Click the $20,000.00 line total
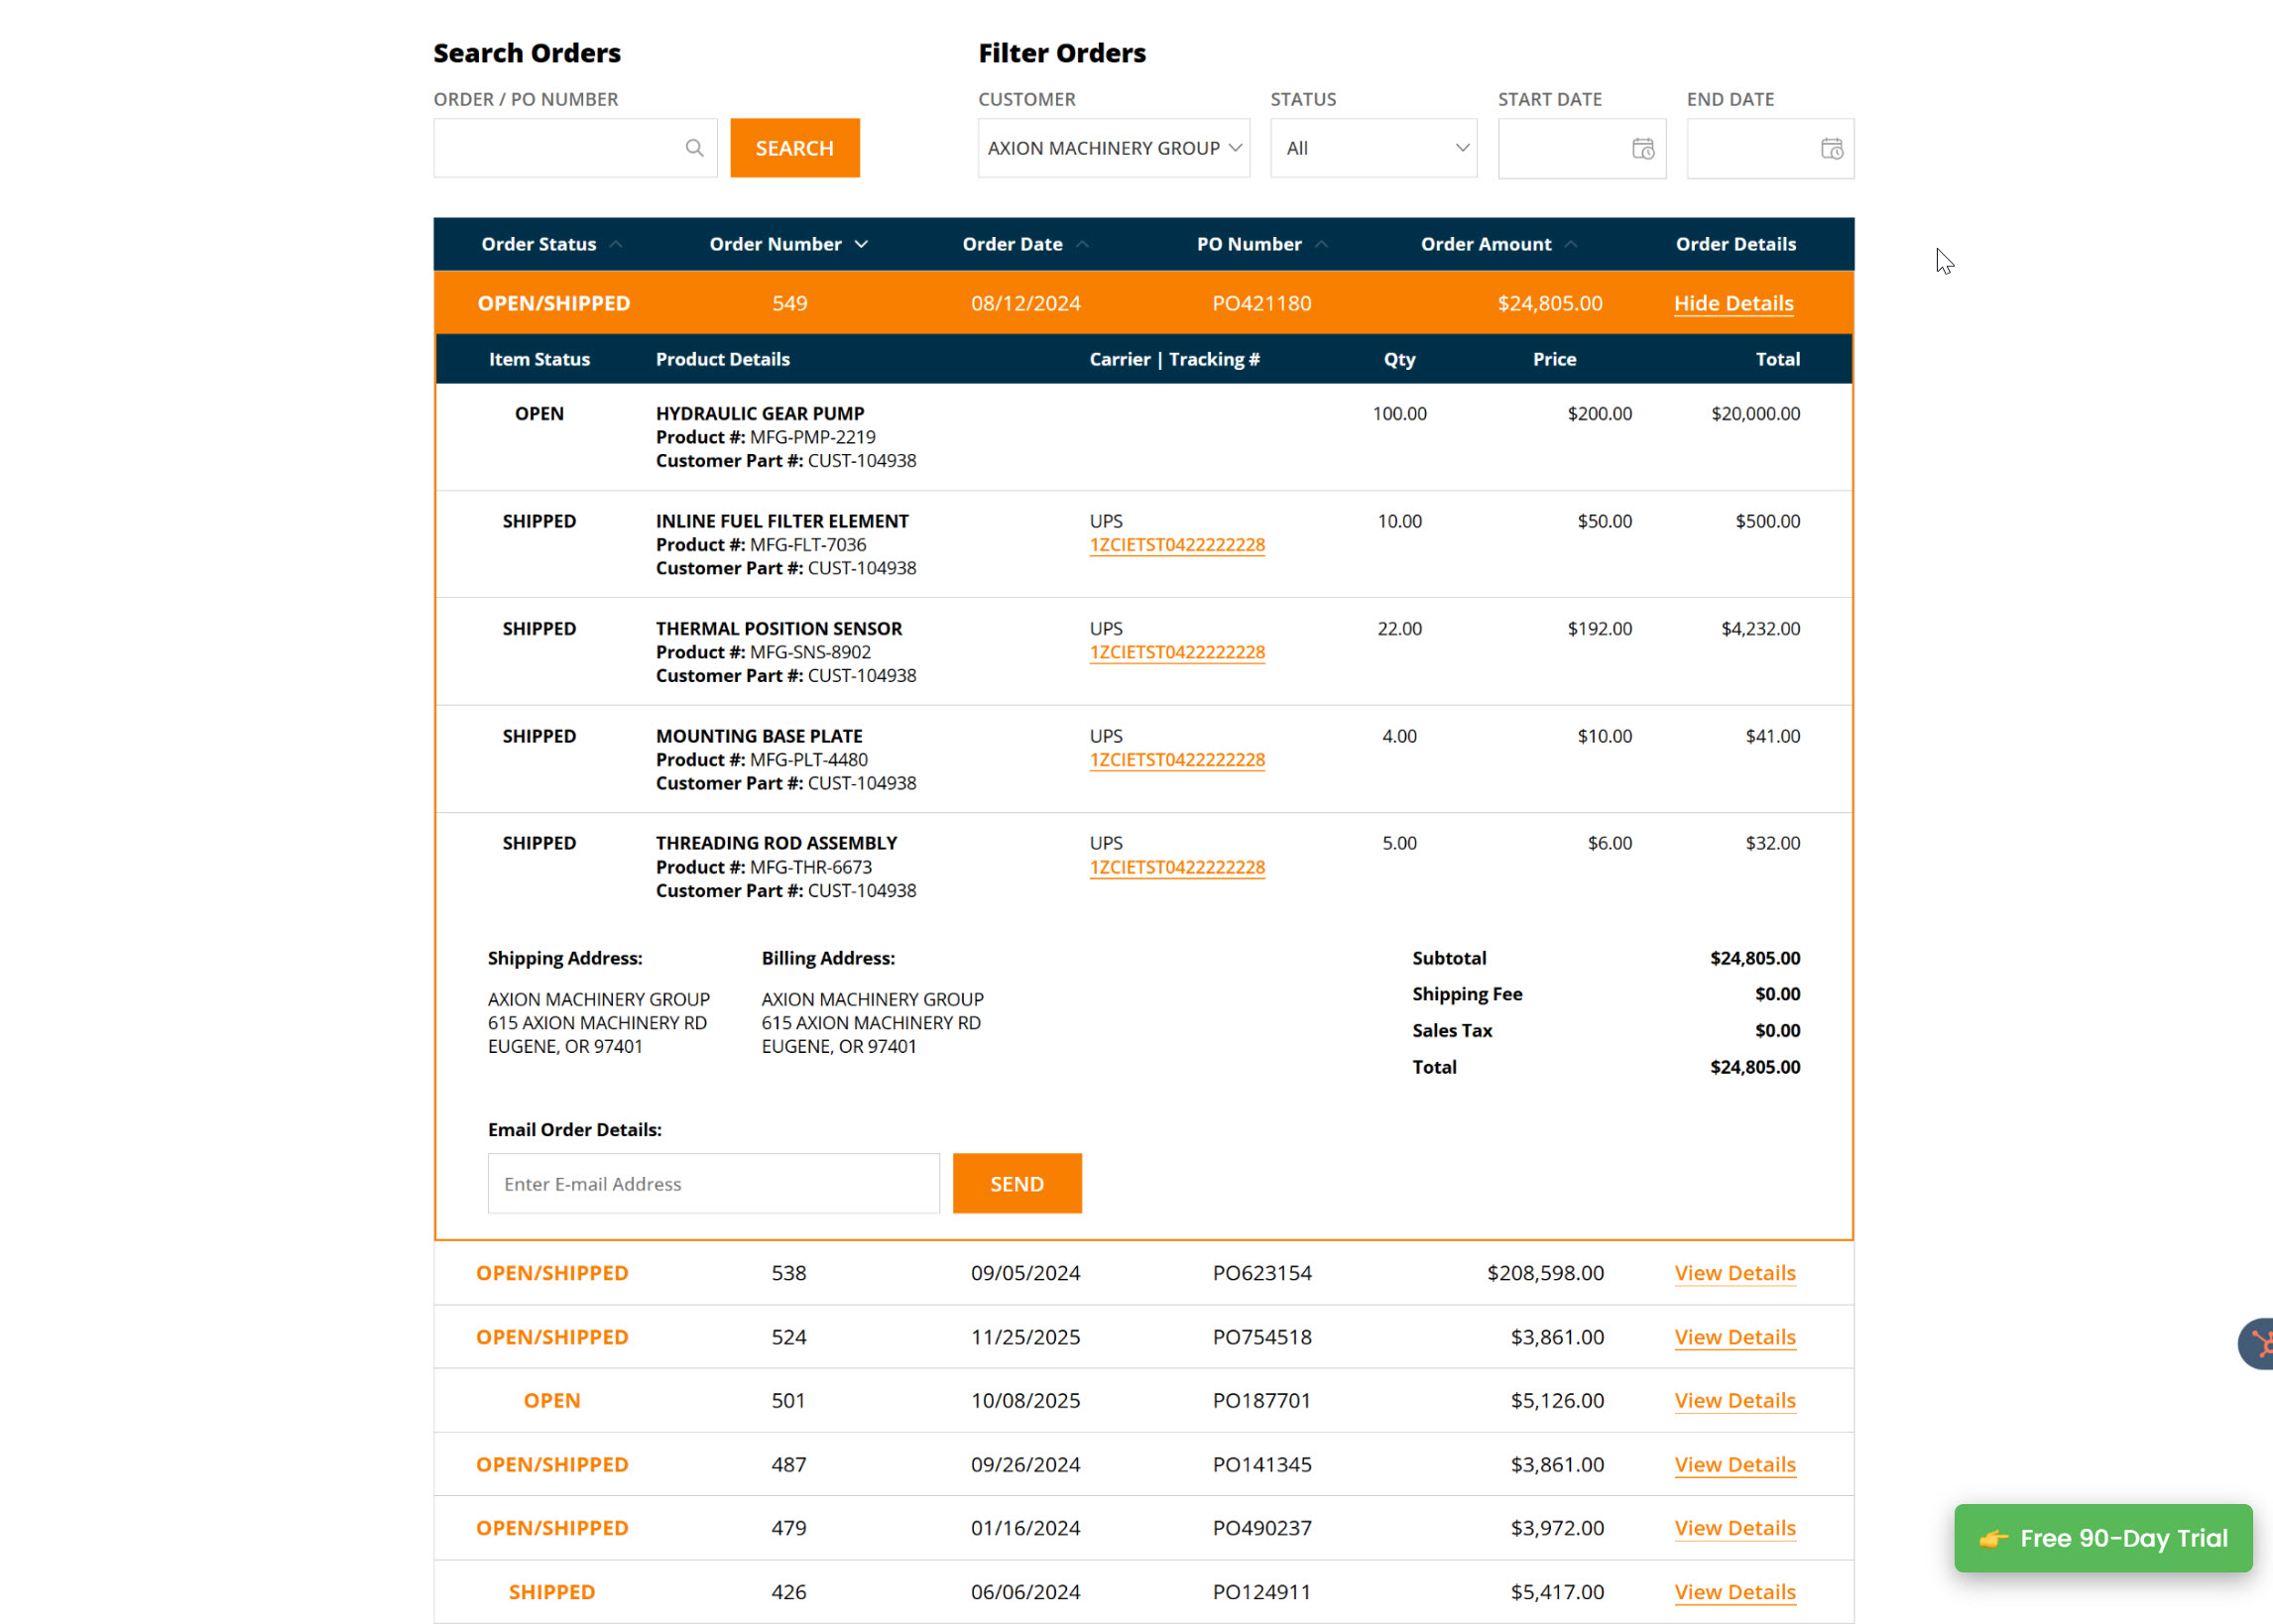Viewport: 2273px width, 1624px height. 1755,413
